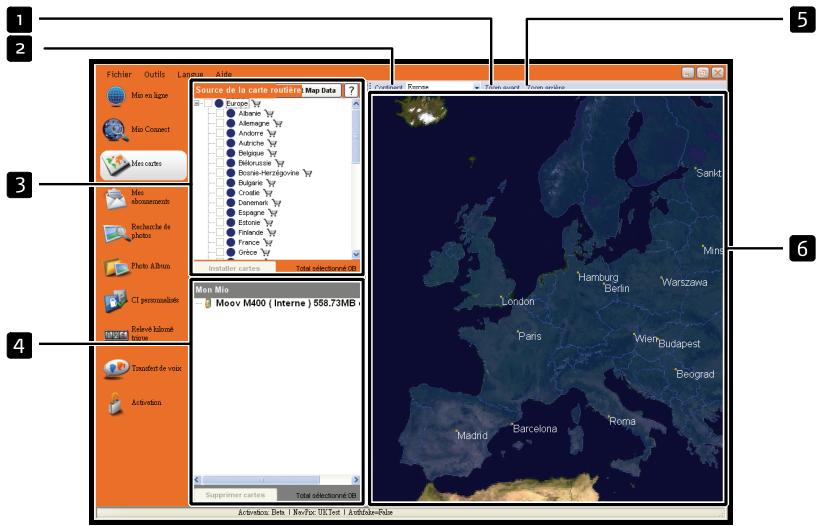Viewport: 820px width, 526px height.
Task: Click Mon Mio horizontal scrollbar right arrow
Action: (x=356, y=479)
